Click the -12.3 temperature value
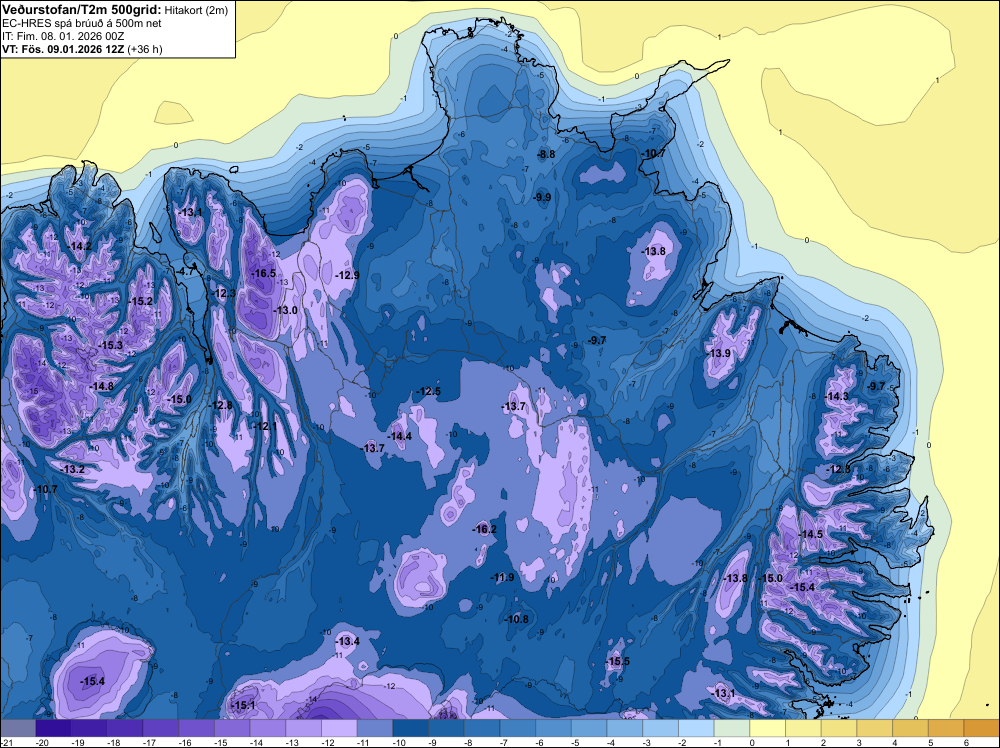The width and height of the screenshot is (1000, 748). (224, 293)
